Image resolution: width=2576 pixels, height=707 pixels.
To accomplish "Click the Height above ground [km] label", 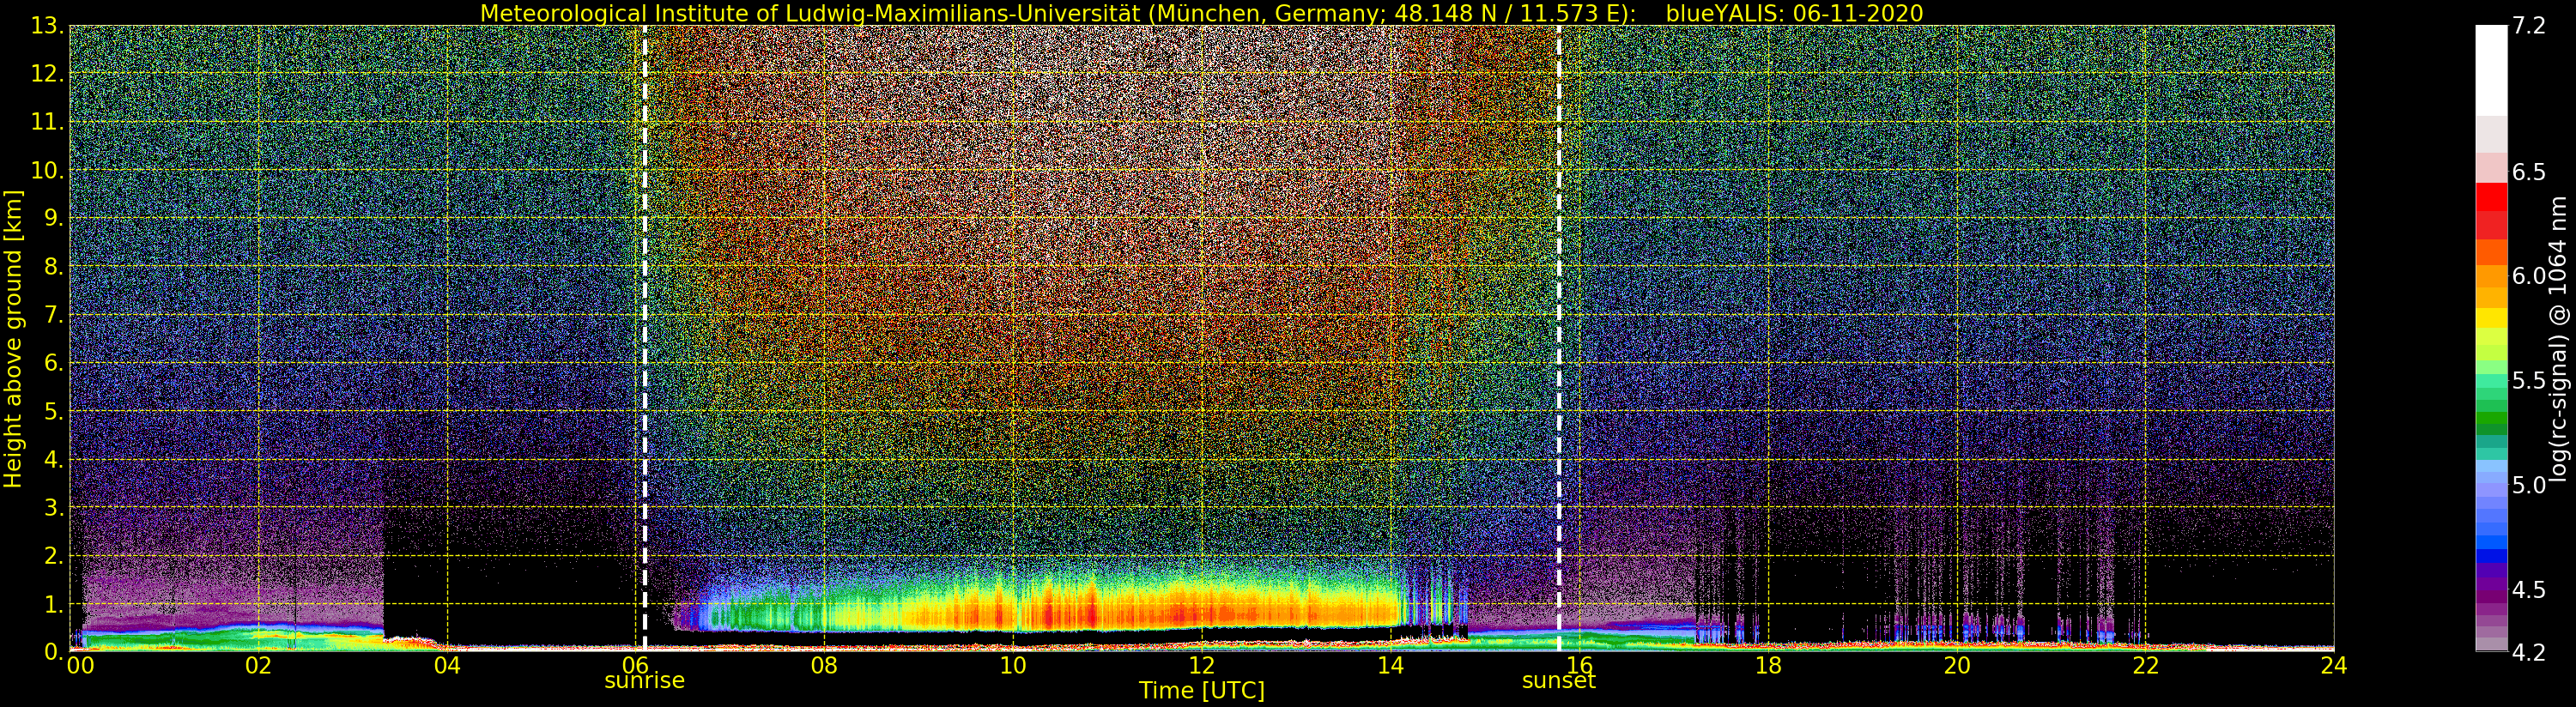I will point(13,338).
